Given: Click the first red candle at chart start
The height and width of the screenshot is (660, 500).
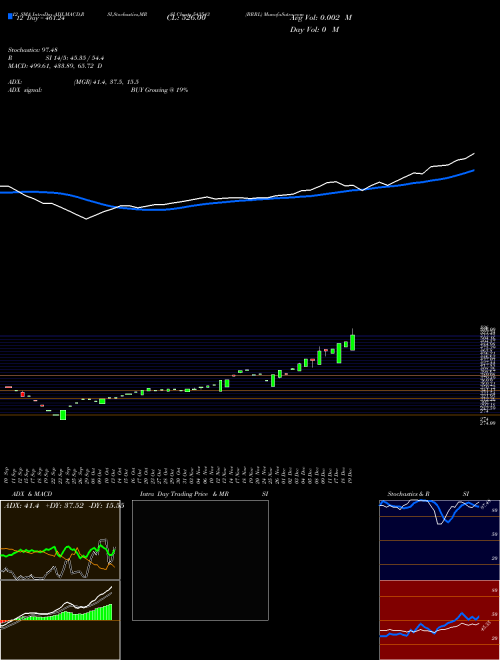Looking at the screenshot, I should coord(8,387).
